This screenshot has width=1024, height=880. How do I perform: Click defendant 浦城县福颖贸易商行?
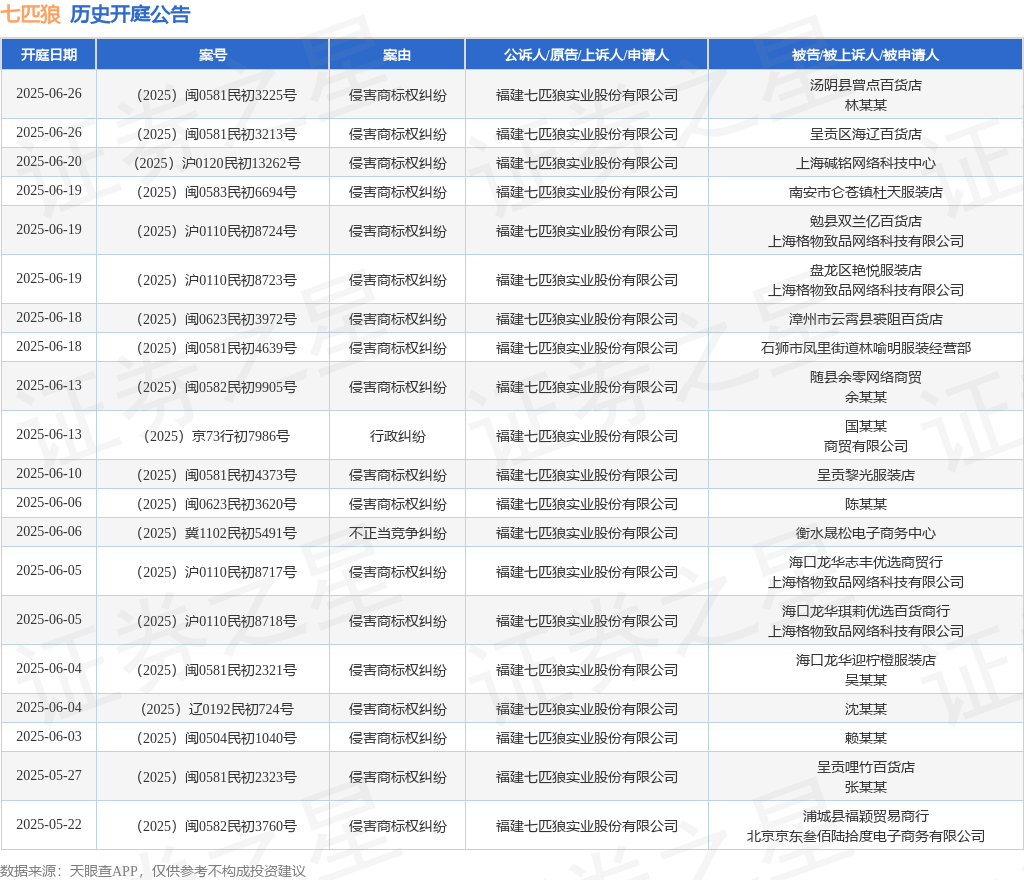pyautogui.click(x=866, y=816)
